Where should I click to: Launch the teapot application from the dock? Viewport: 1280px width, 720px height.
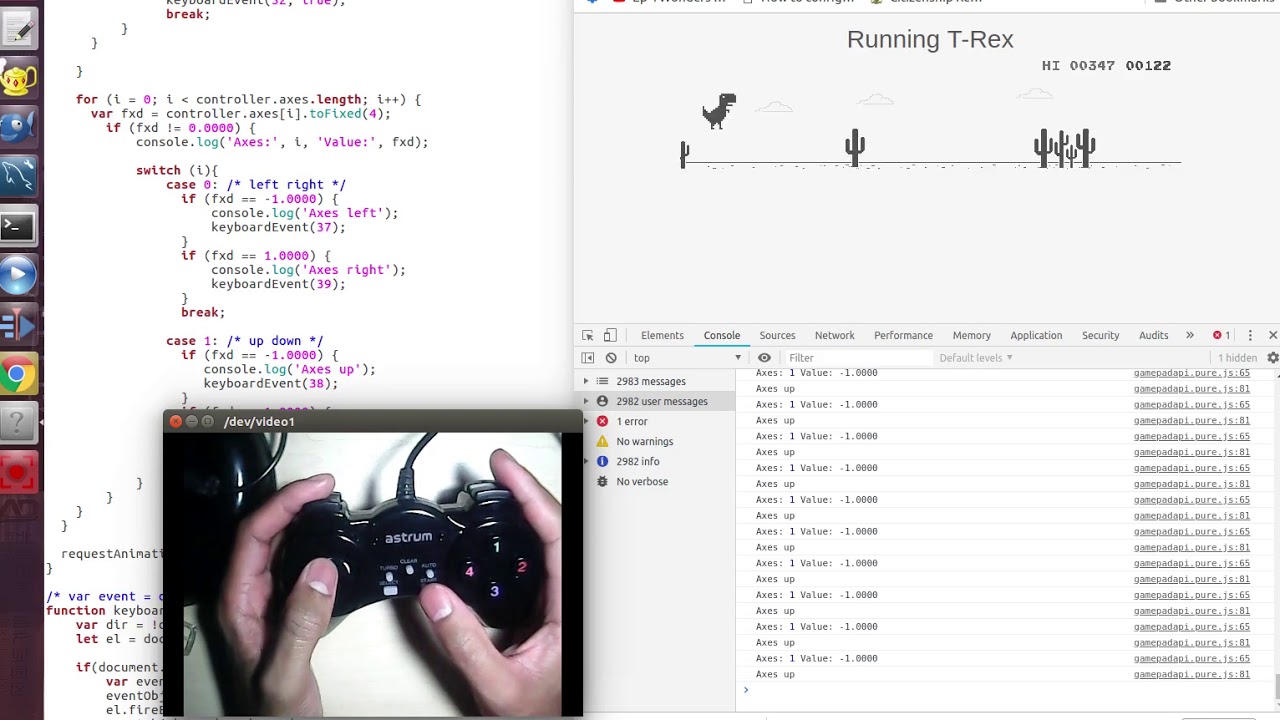[18, 78]
